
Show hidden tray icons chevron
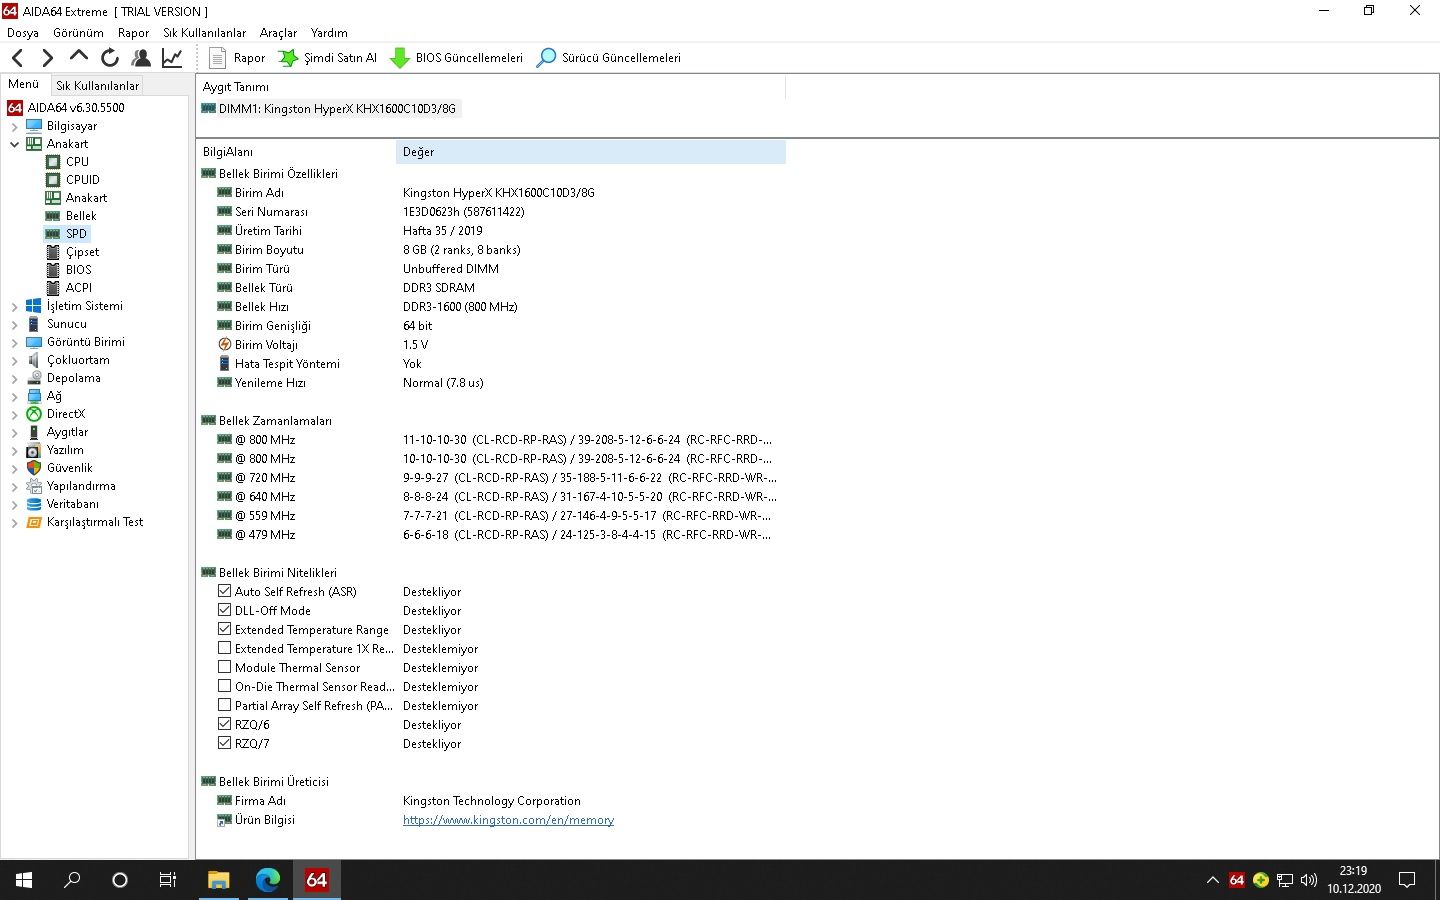1212,880
